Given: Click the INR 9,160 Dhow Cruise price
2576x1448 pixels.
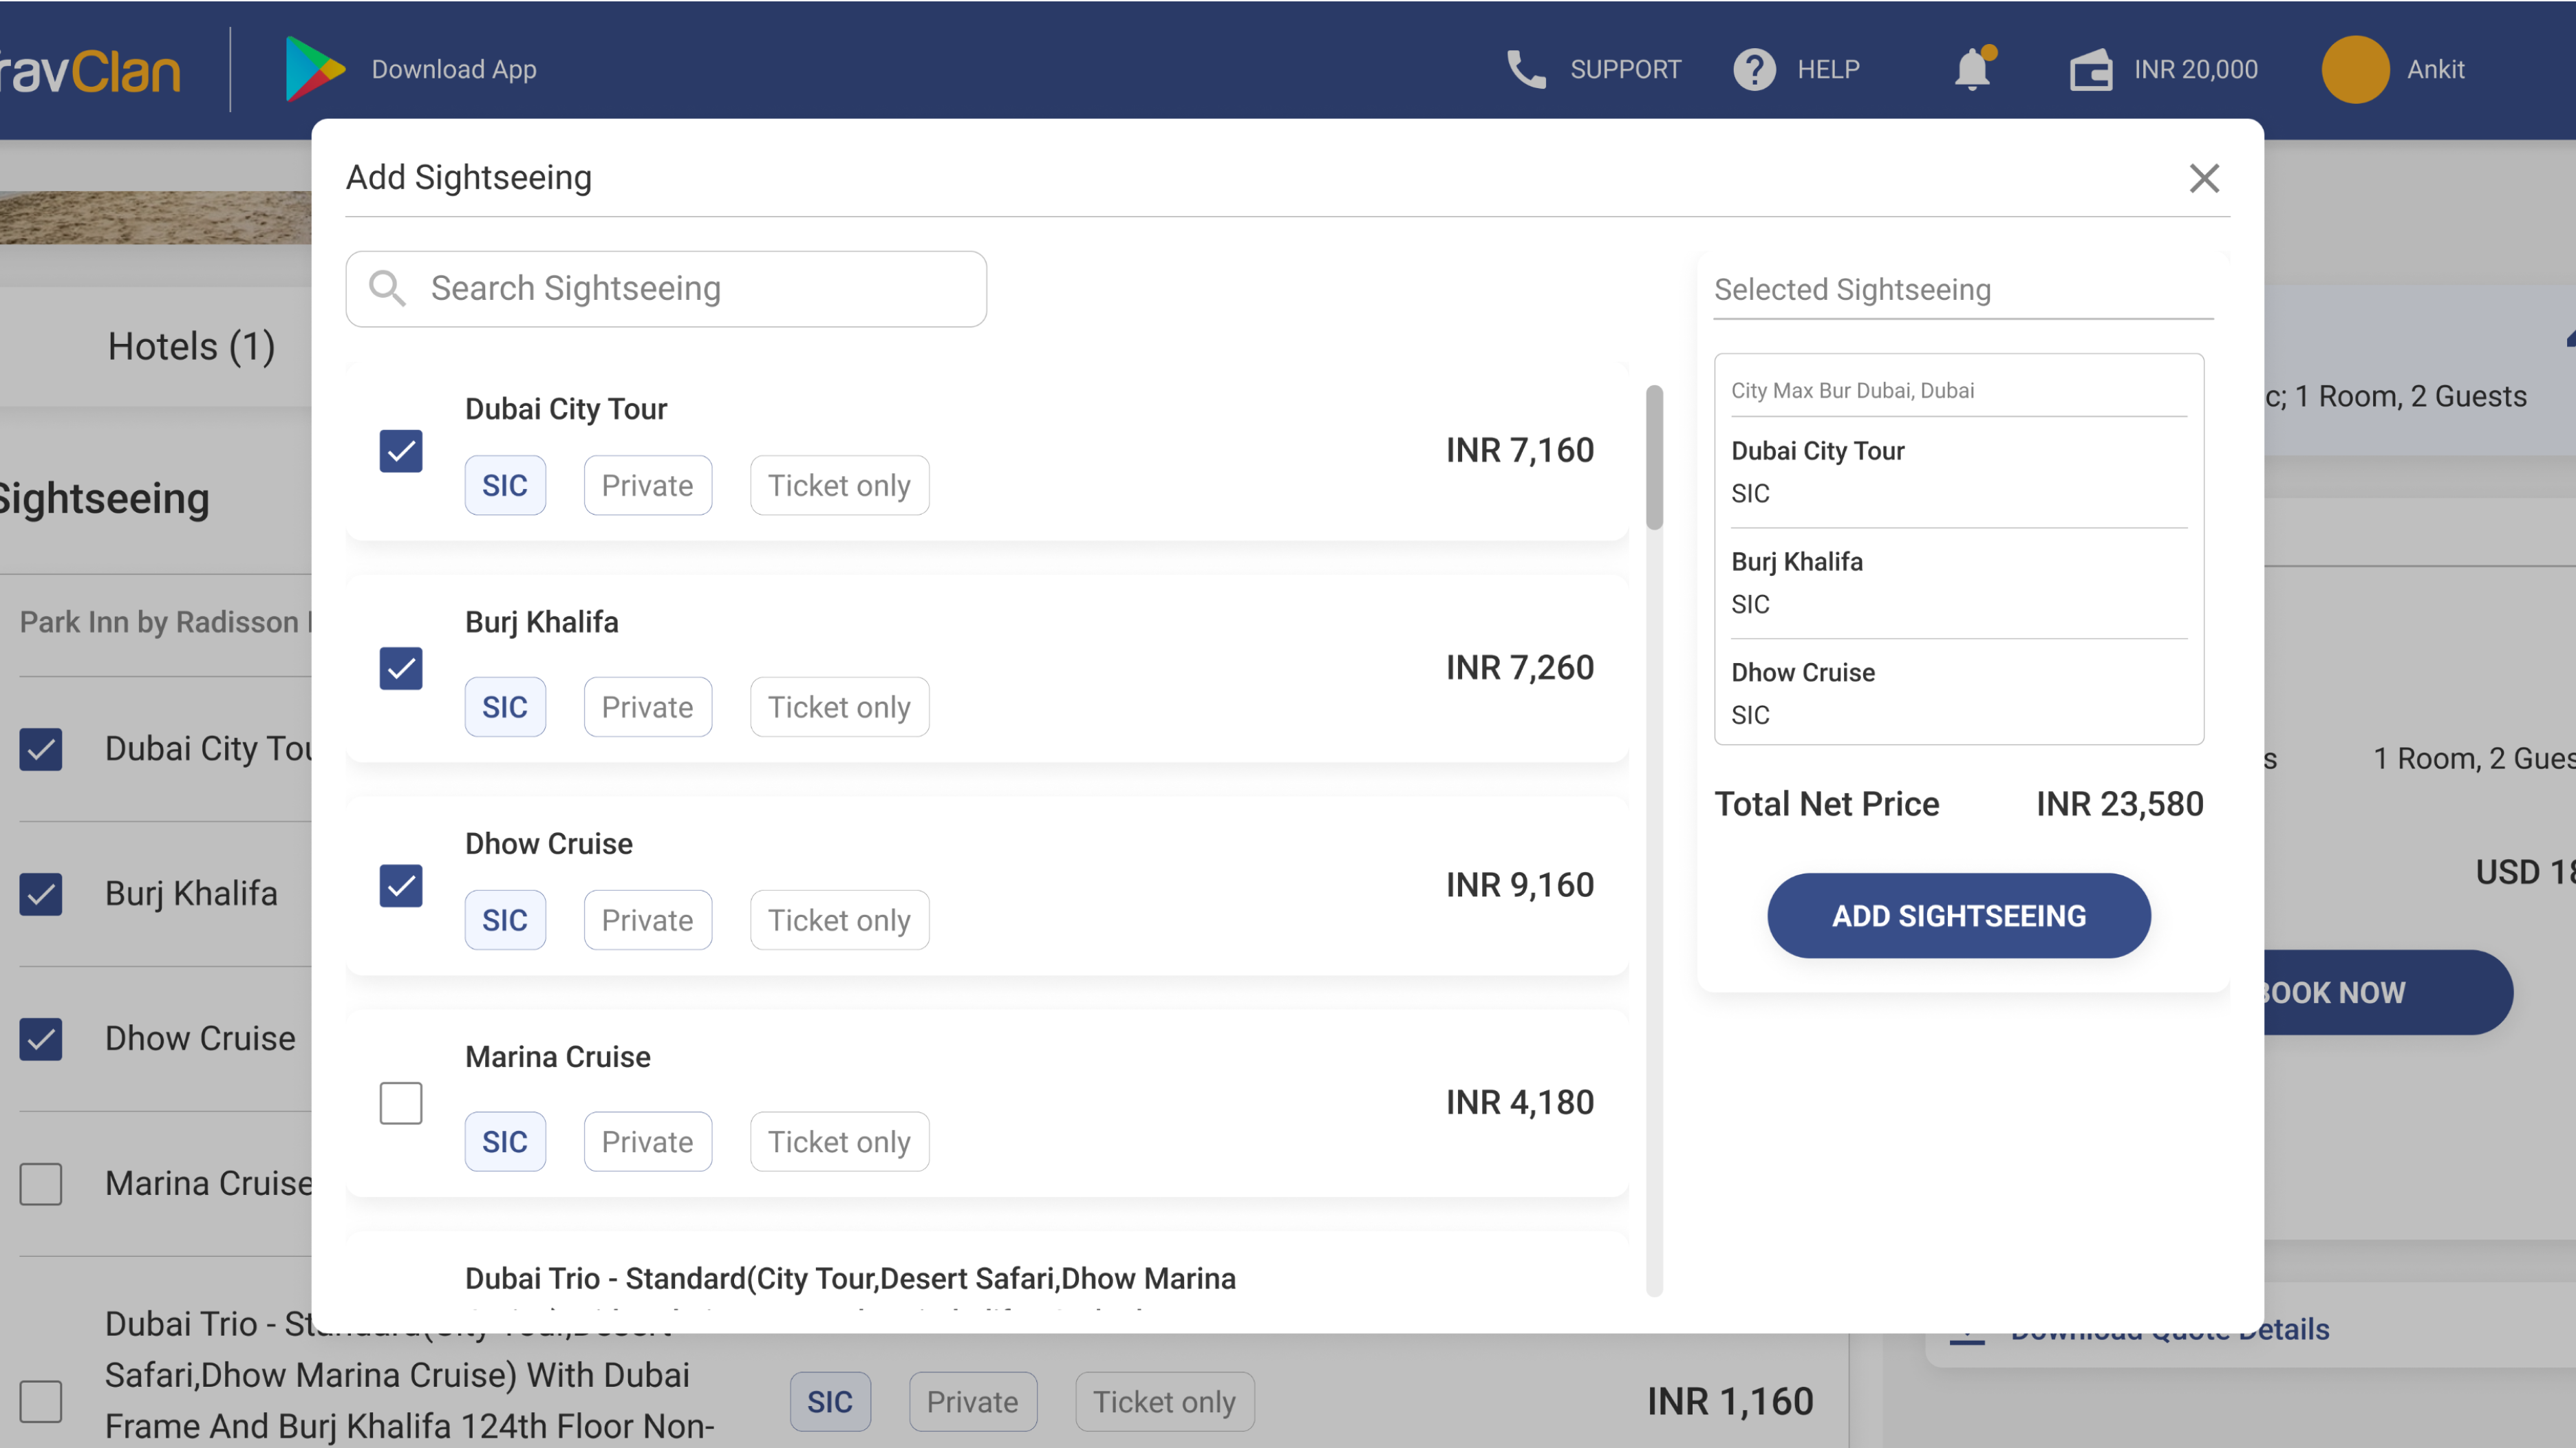Looking at the screenshot, I should (x=1519, y=885).
